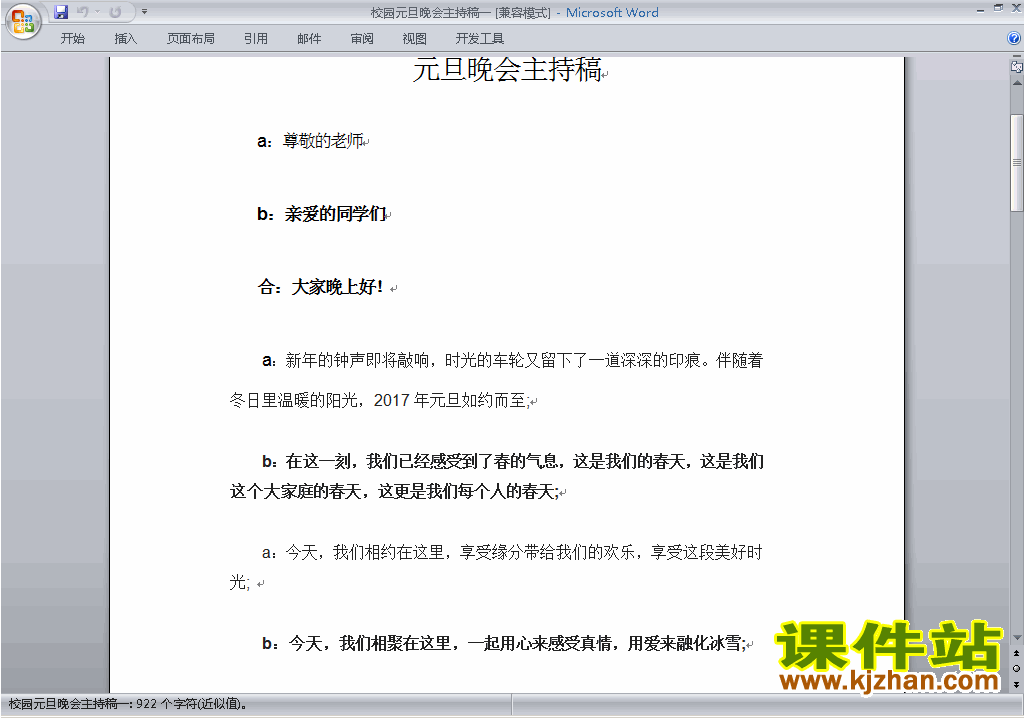The image size is (1024, 718).
Task: Open Word Help question mark icon
Action: click(1014, 39)
